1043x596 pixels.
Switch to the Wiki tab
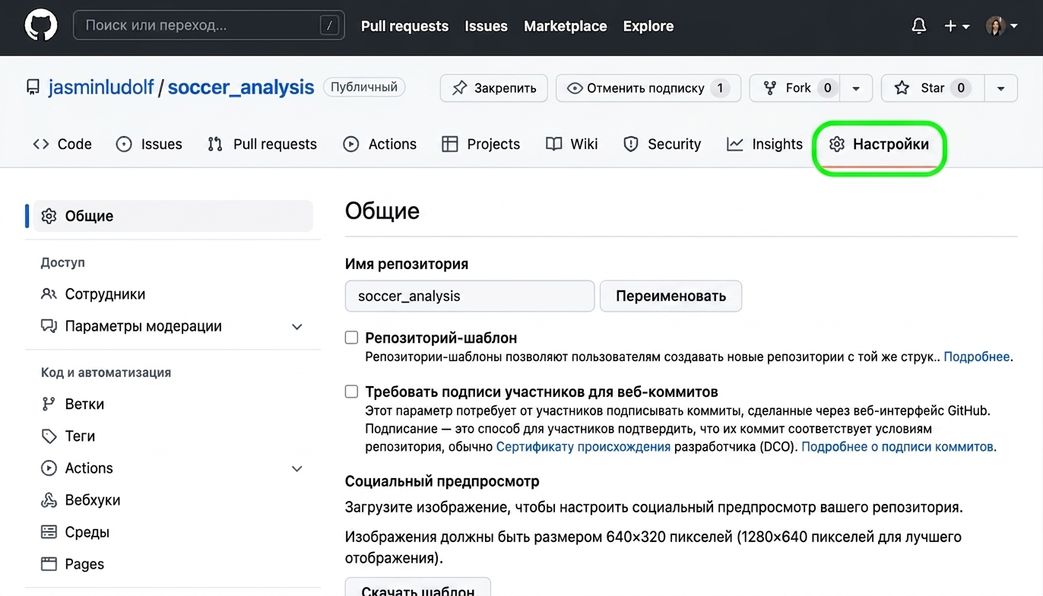point(572,144)
